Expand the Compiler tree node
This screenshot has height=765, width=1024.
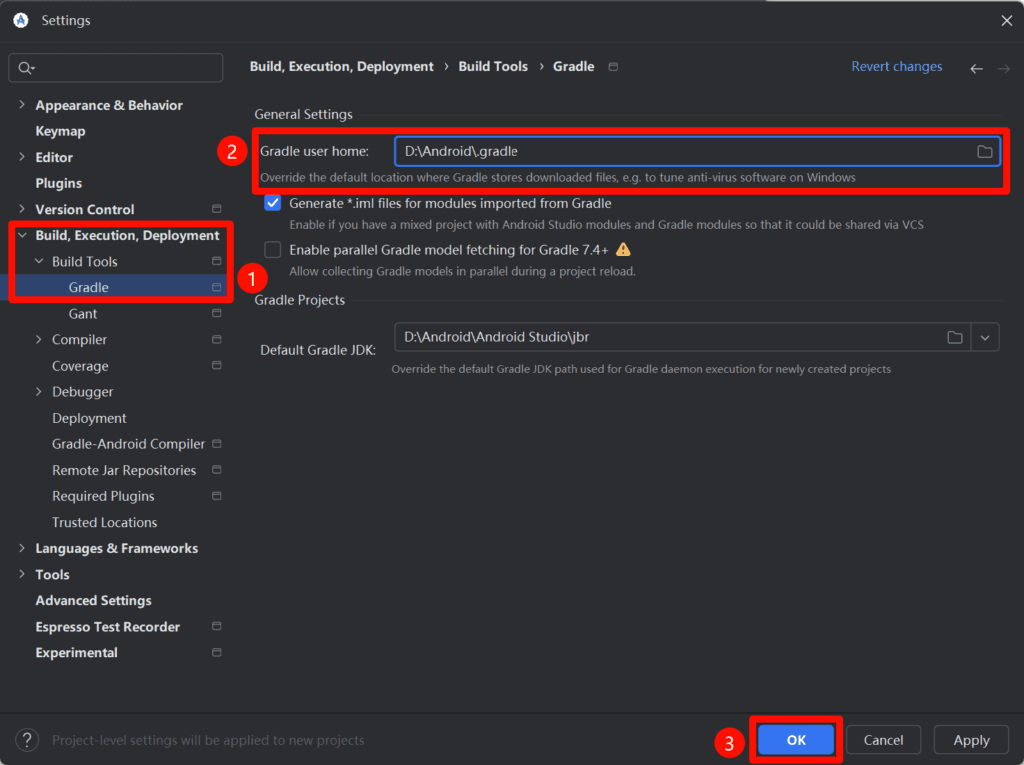(39, 340)
